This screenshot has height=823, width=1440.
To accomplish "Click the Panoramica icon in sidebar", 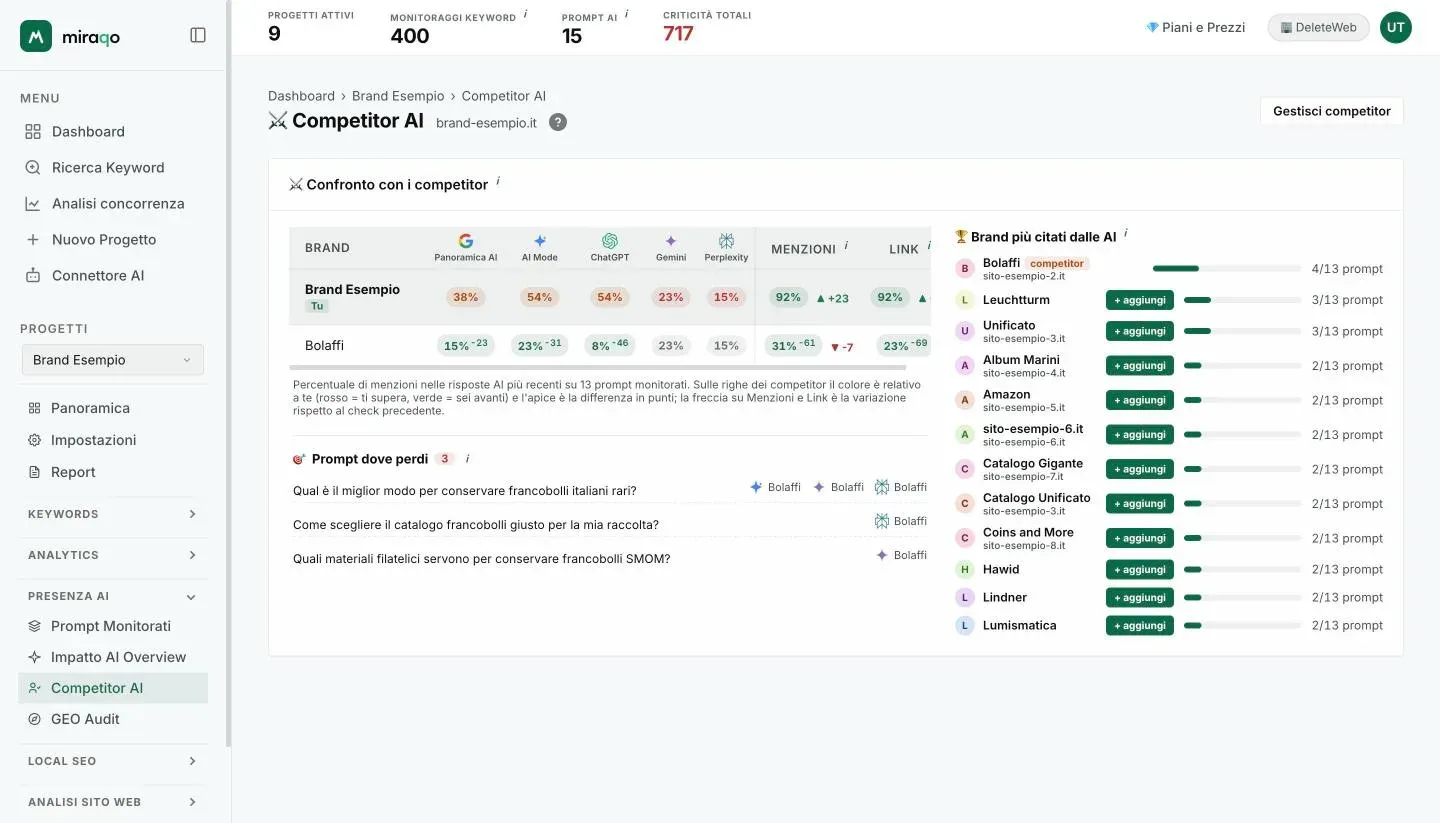I will coord(34,408).
